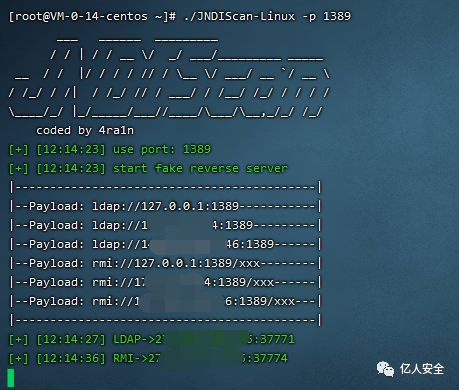Click the WeChat logo icon in watermark
459x390 pixels.
click(x=385, y=369)
